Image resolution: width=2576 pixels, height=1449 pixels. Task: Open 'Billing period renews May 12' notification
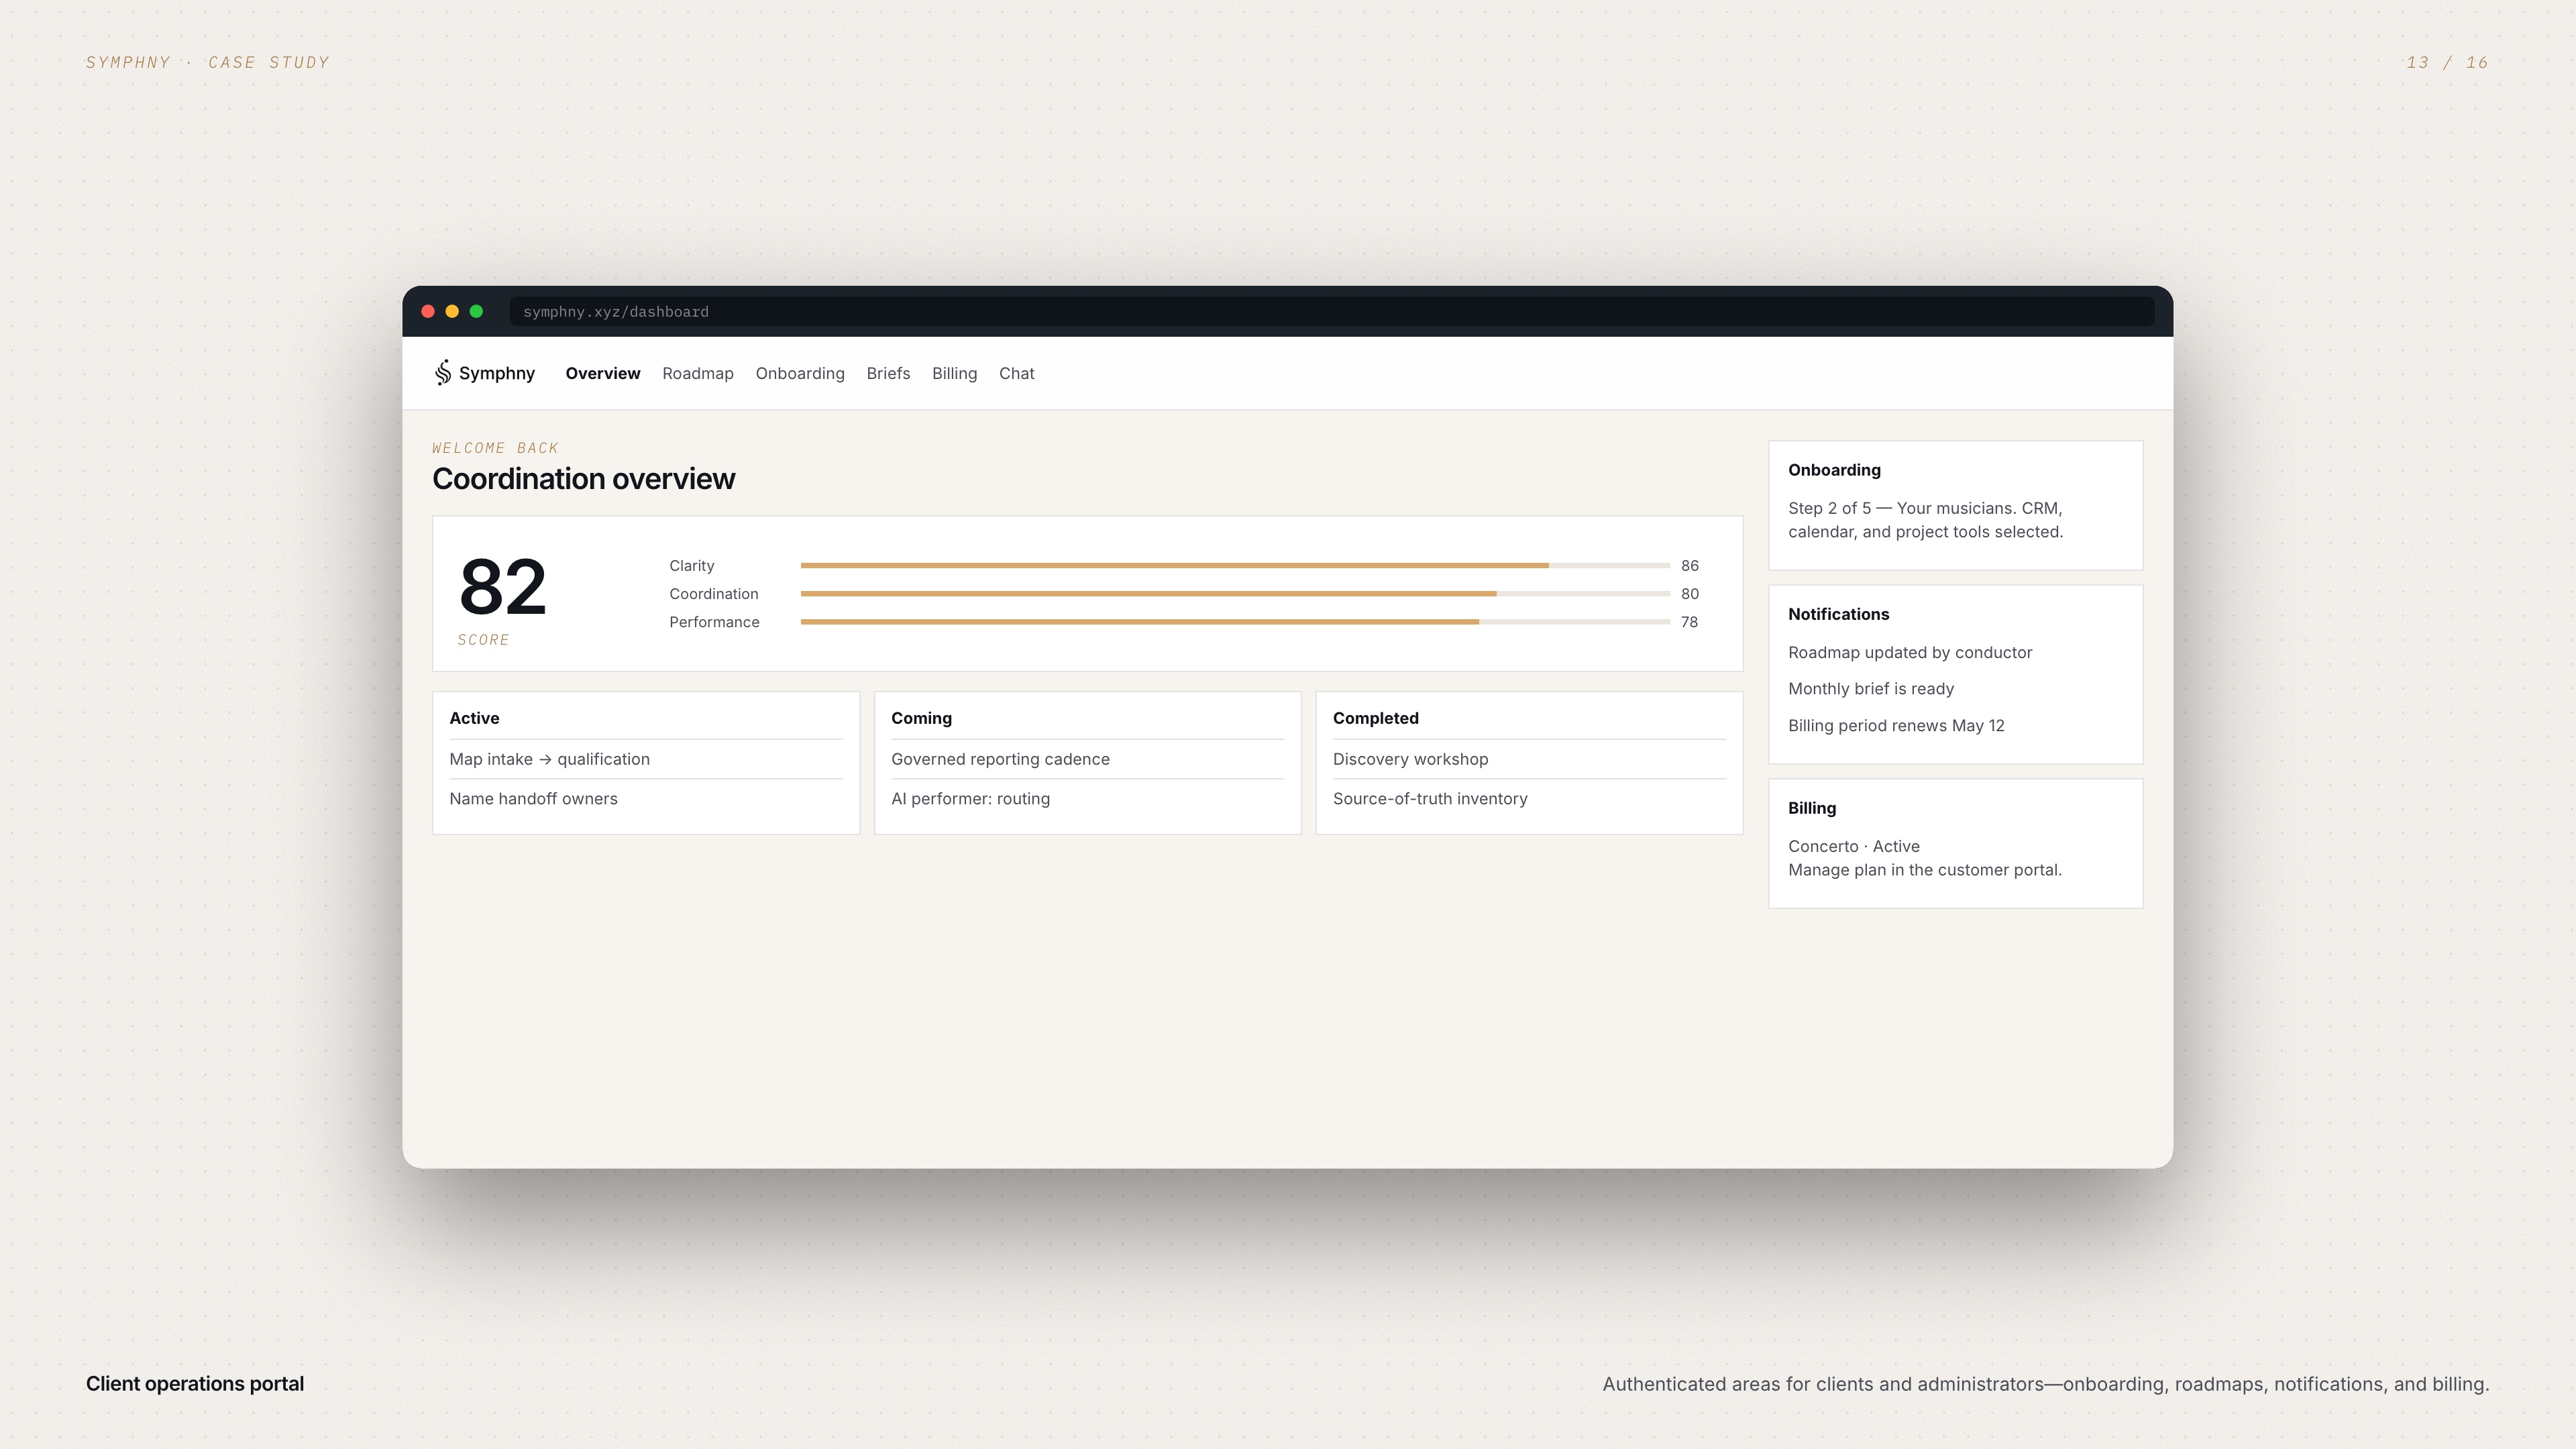(1896, 726)
